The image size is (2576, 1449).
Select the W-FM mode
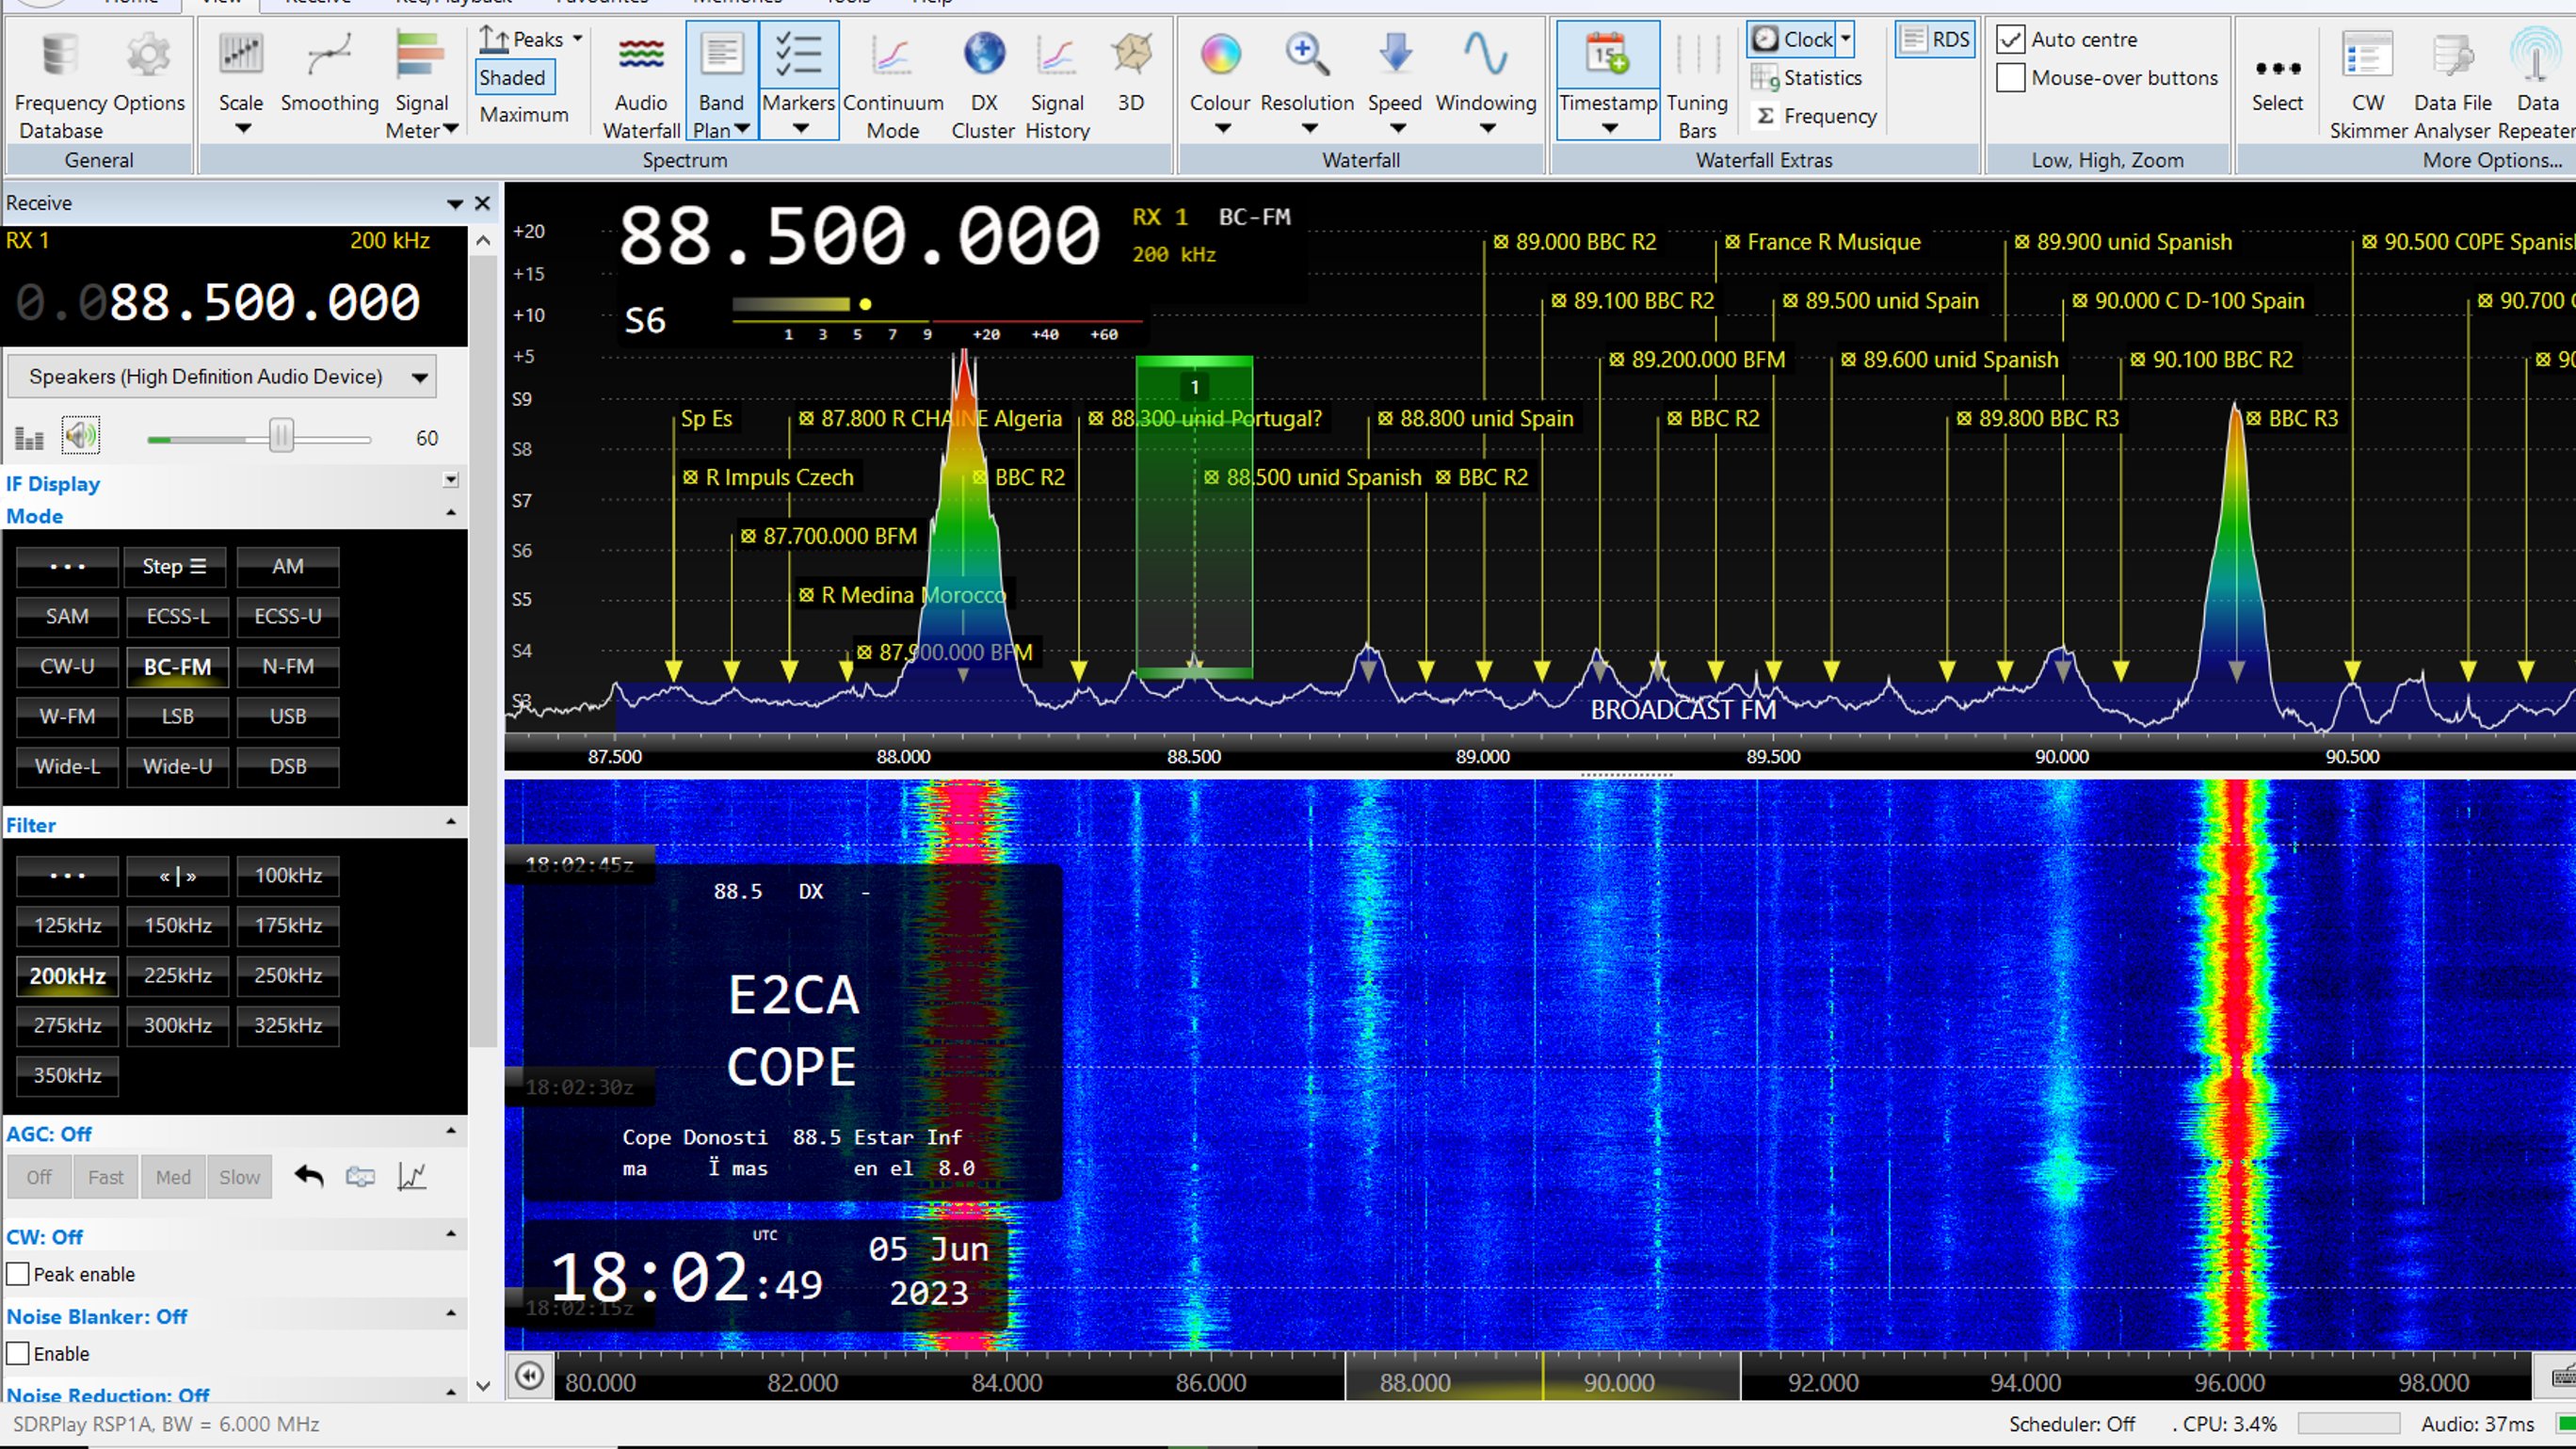(67, 716)
